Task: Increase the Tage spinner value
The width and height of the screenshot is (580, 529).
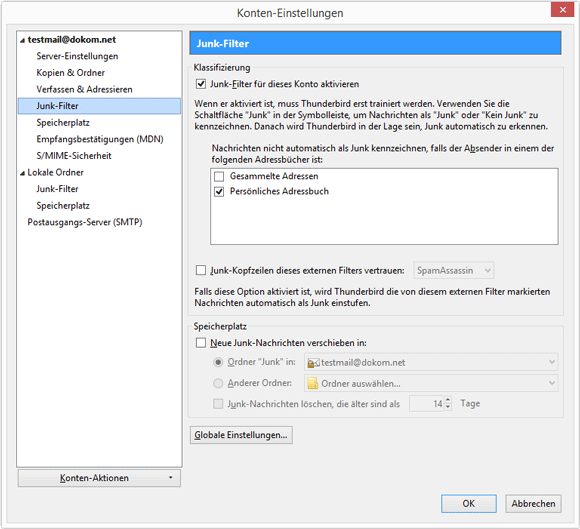Action: [x=448, y=400]
